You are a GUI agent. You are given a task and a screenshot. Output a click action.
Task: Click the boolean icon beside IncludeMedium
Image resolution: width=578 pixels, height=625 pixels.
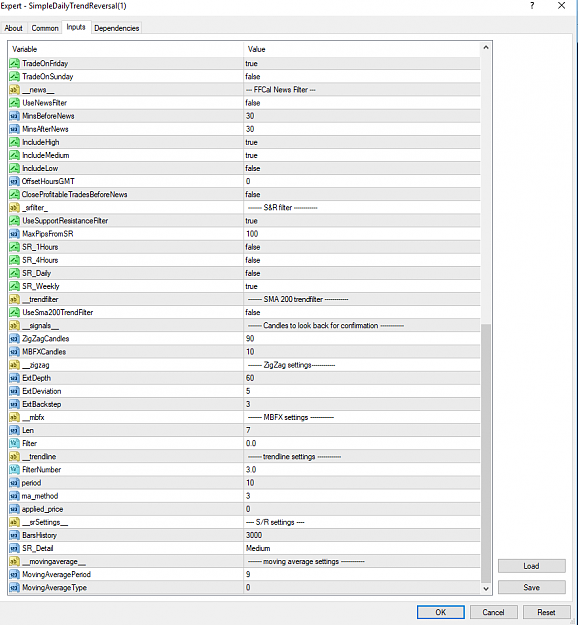coord(14,155)
